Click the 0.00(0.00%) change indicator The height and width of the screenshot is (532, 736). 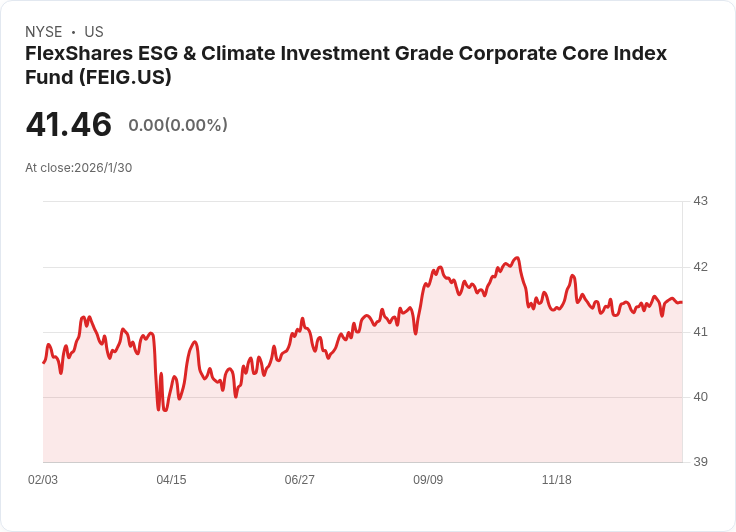[178, 125]
